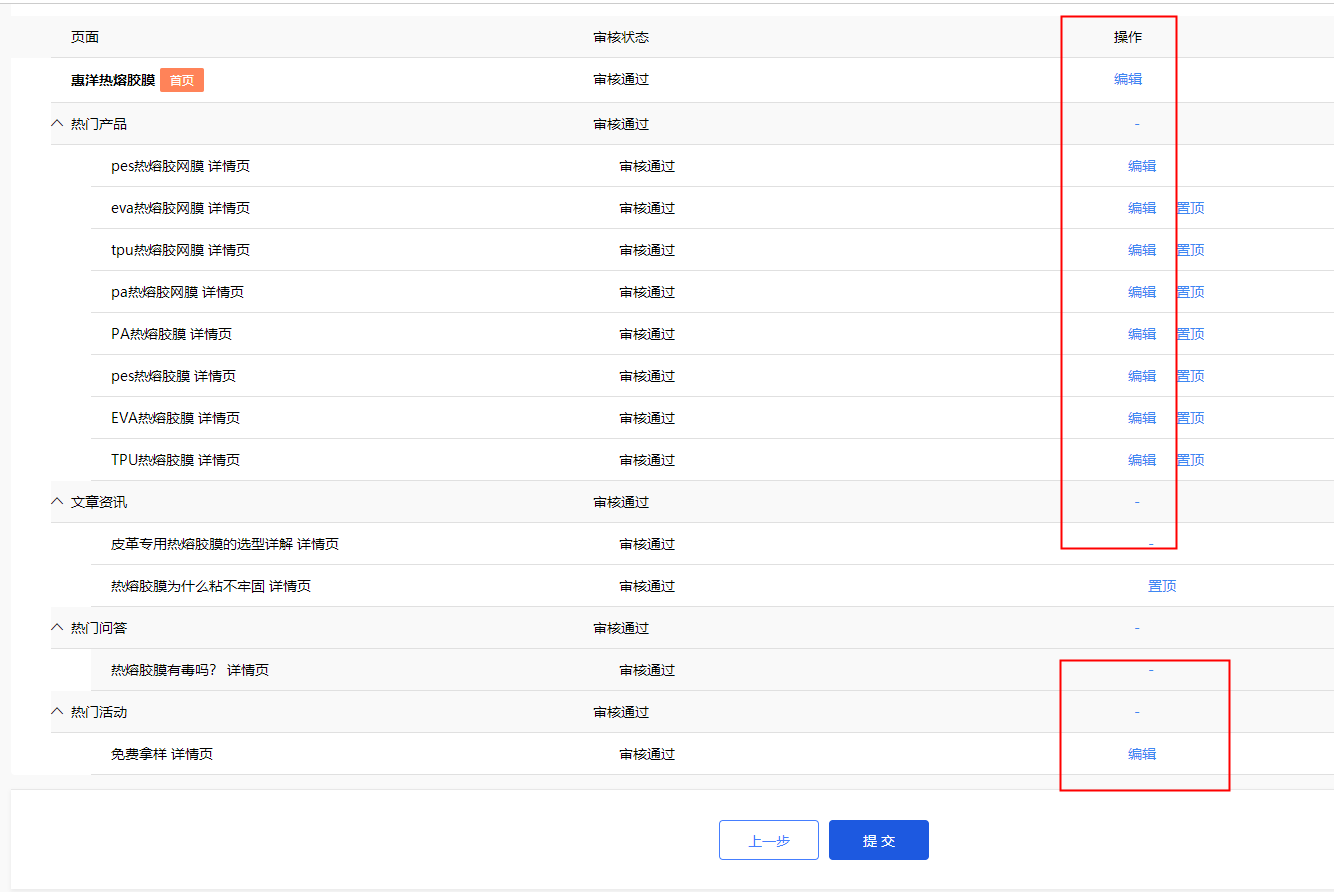Edit the eva热熔胶网膜 详情页 row
This screenshot has width=1334, height=892.
click(1142, 208)
